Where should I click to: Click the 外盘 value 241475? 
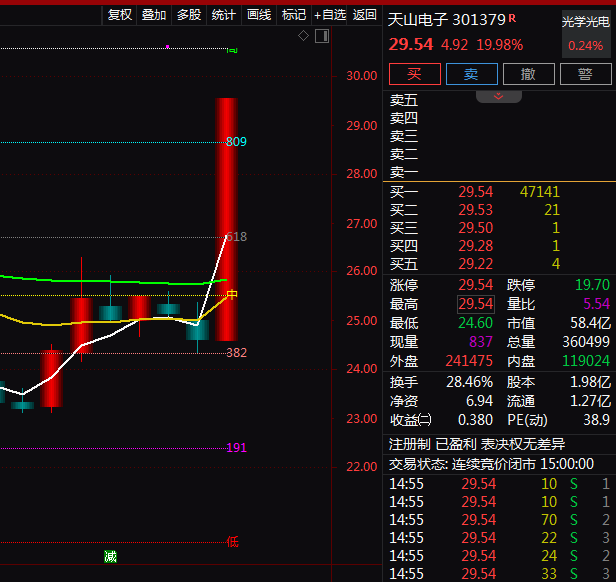(469, 361)
